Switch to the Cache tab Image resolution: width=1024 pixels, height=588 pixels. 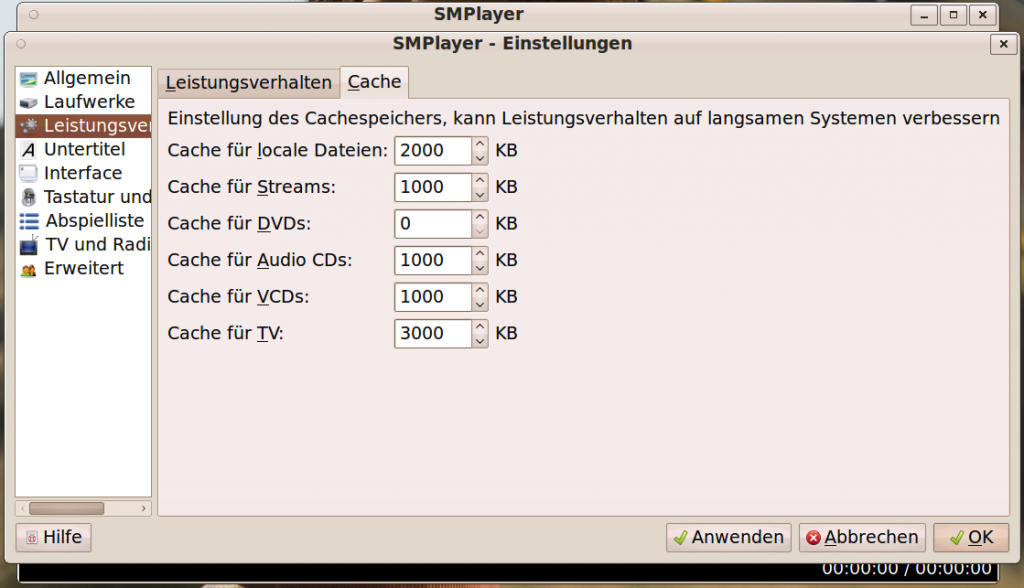pos(374,82)
